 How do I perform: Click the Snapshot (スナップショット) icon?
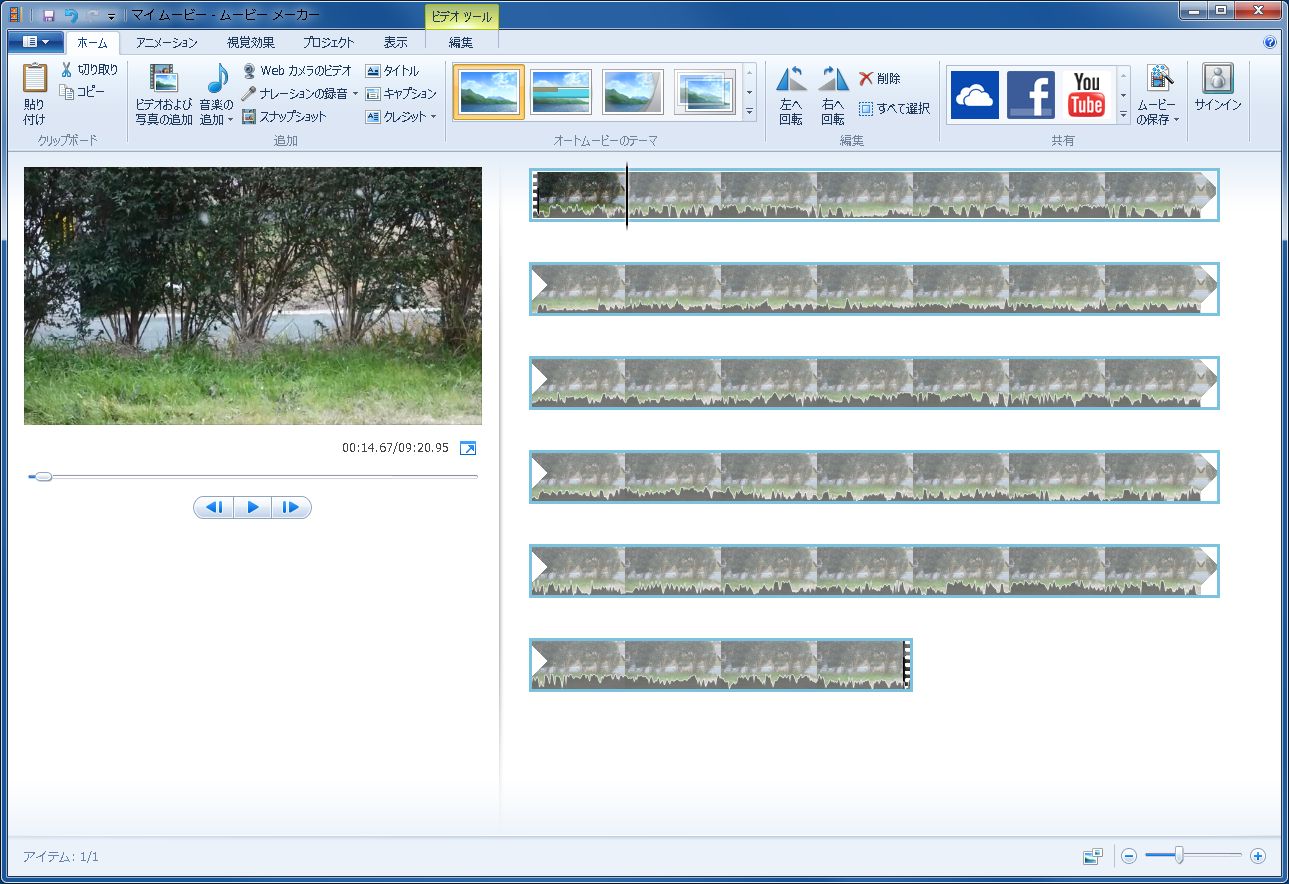[250, 117]
